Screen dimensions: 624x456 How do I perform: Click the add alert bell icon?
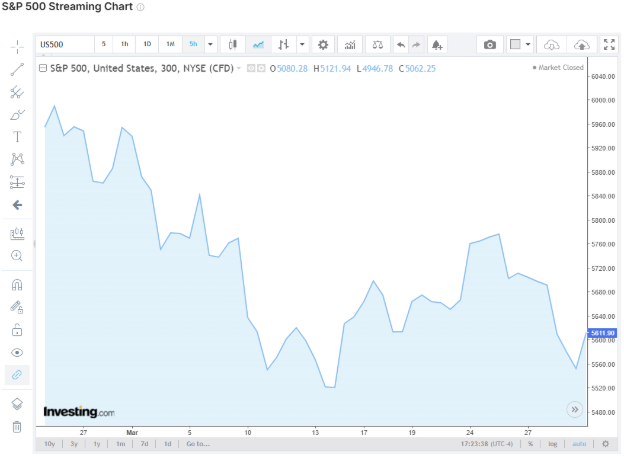(x=437, y=45)
